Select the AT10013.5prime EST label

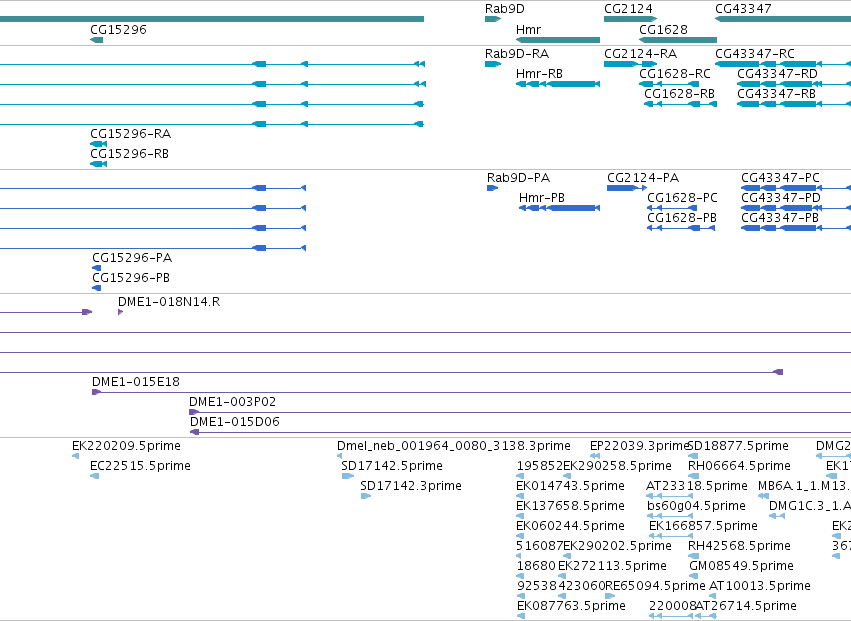[x=760, y=586]
